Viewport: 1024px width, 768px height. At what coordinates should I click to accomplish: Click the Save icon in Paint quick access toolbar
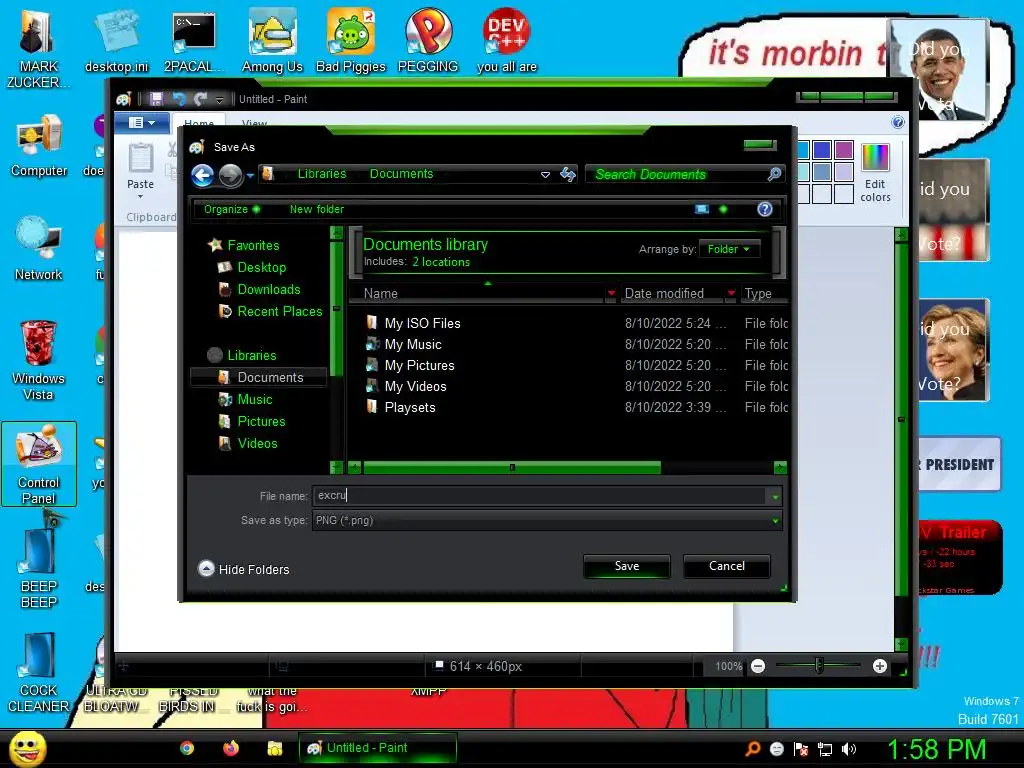coord(156,99)
